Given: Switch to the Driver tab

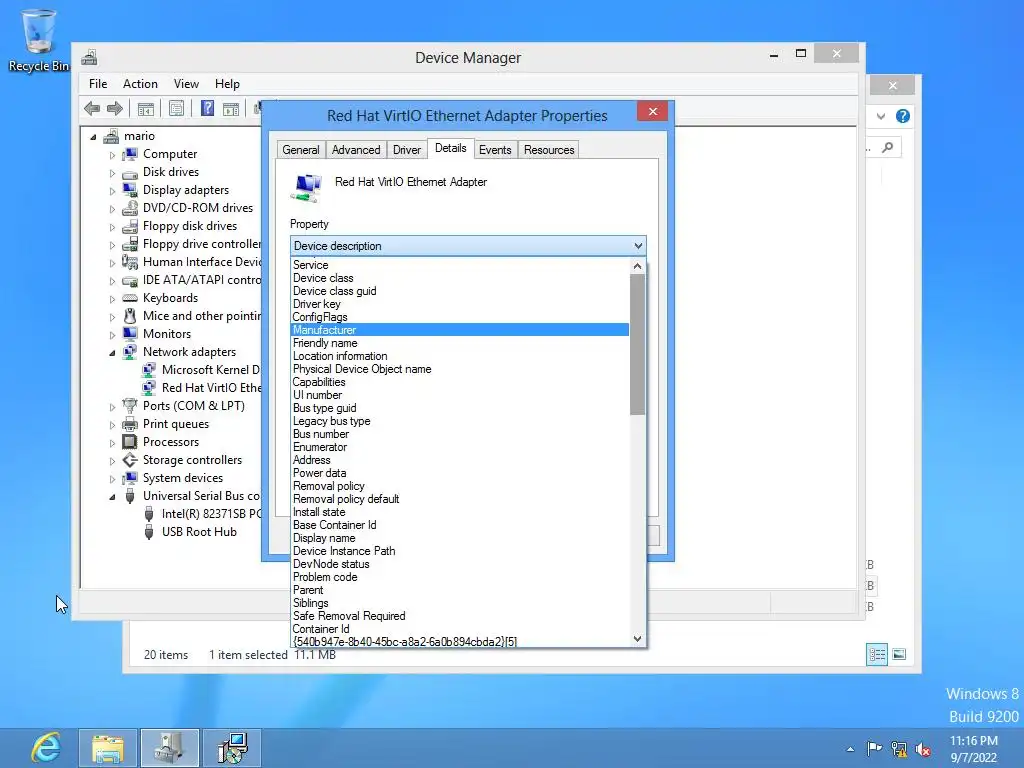Looking at the screenshot, I should (x=407, y=150).
